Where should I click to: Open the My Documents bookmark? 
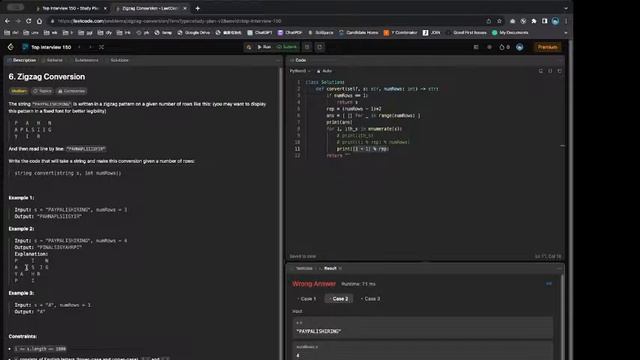(510, 33)
